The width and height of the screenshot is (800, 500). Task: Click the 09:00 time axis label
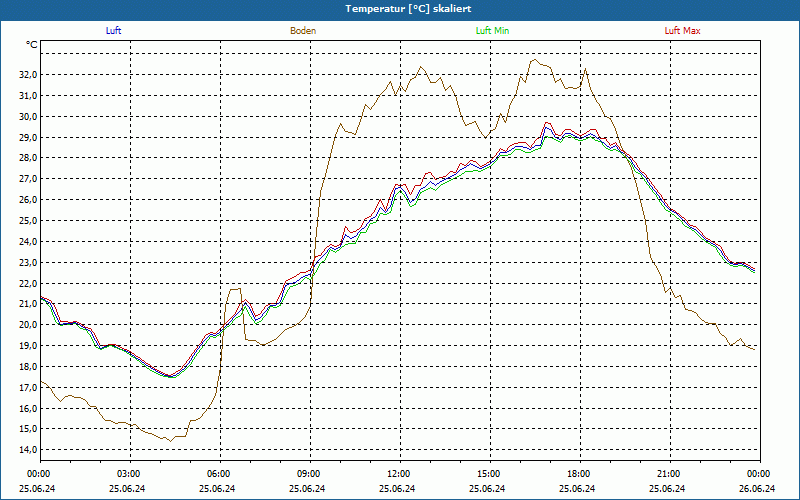pyautogui.click(x=307, y=474)
